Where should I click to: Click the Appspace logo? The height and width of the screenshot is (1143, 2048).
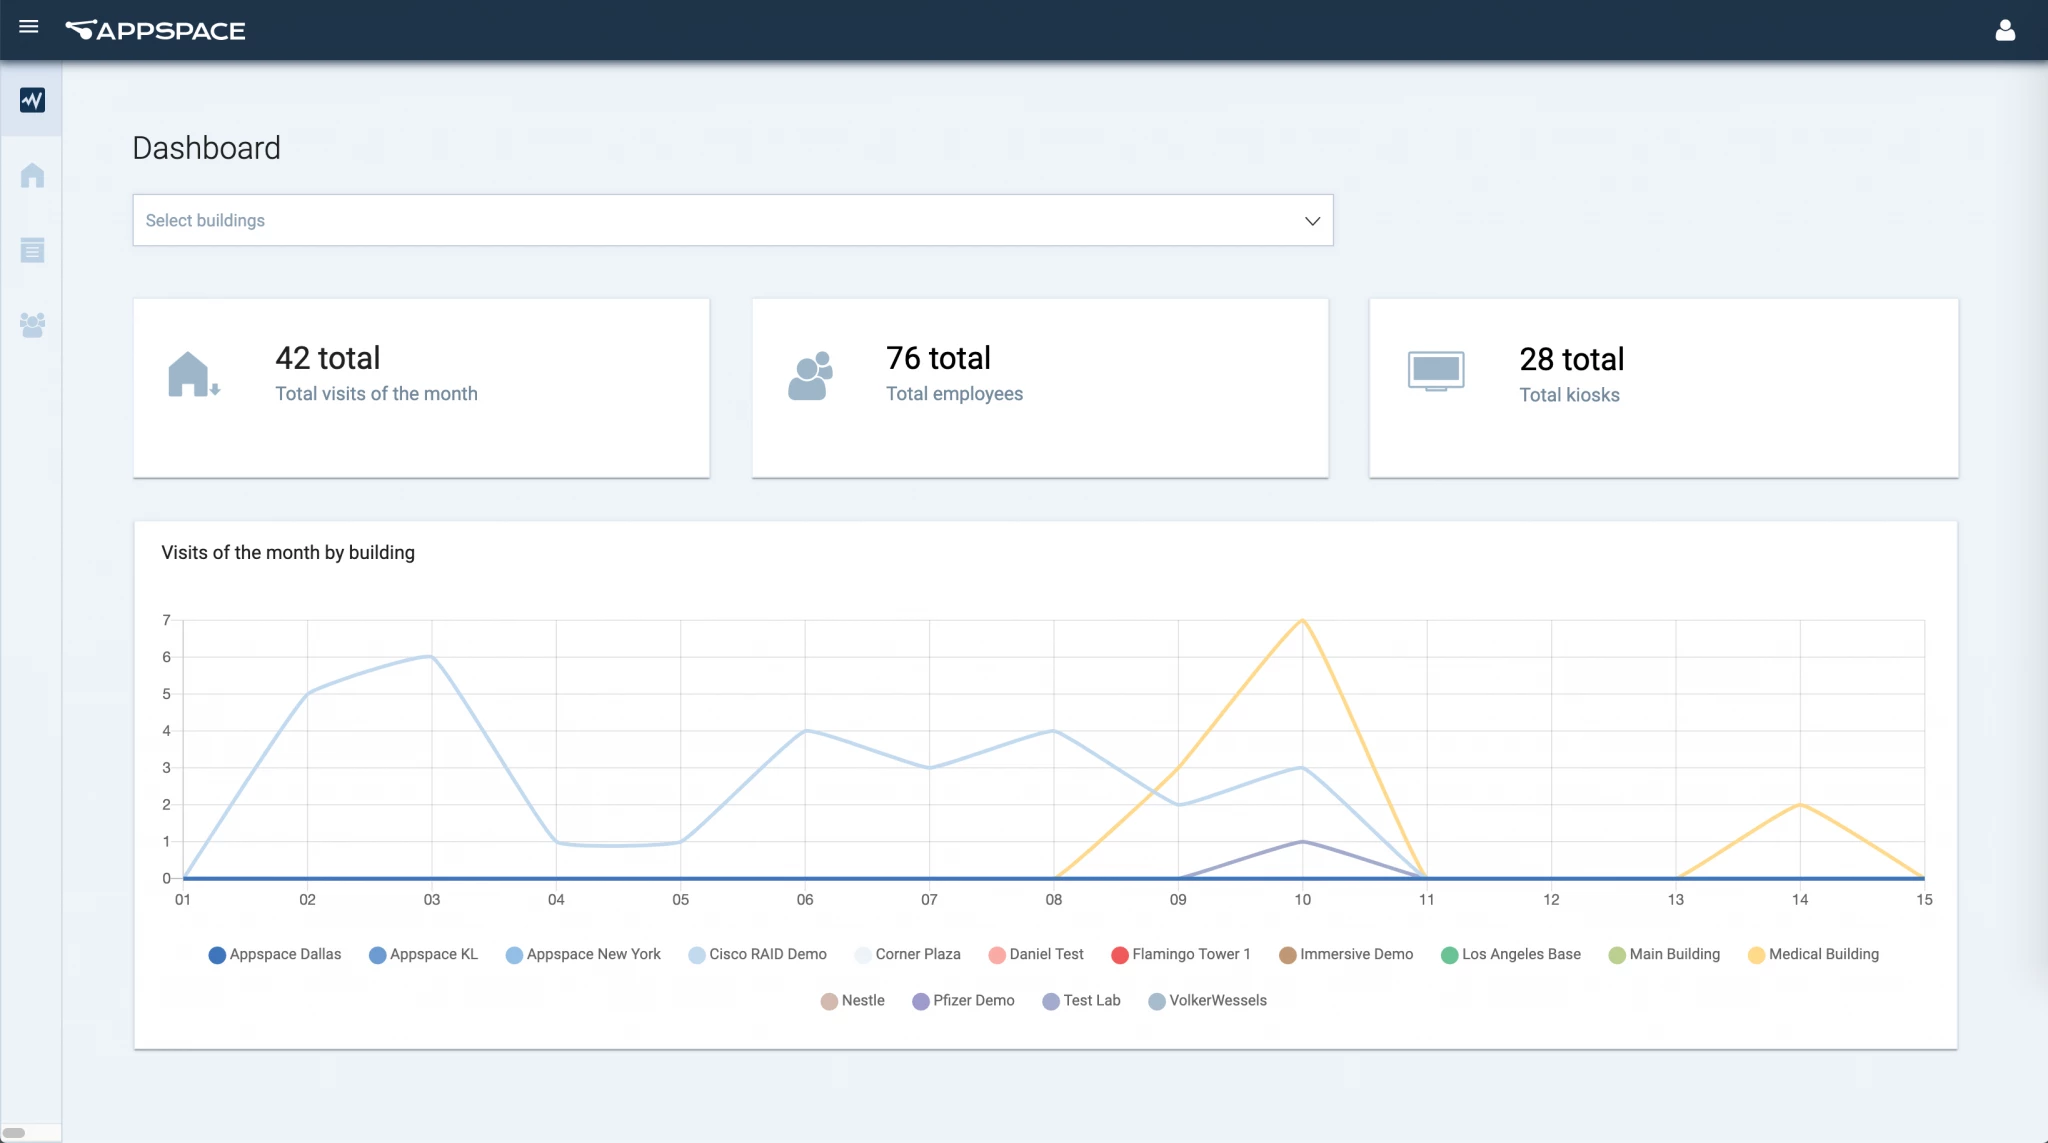pos(156,30)
